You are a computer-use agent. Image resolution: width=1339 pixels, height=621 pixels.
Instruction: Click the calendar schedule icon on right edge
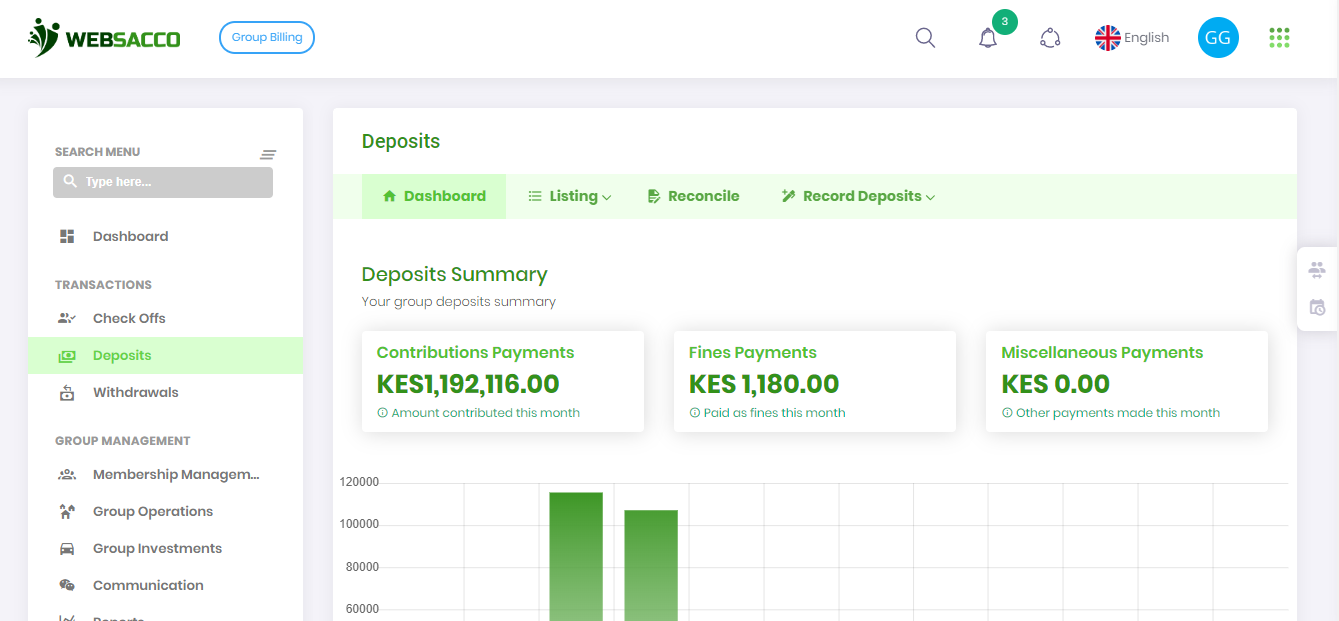click(x=1316, y=306)
